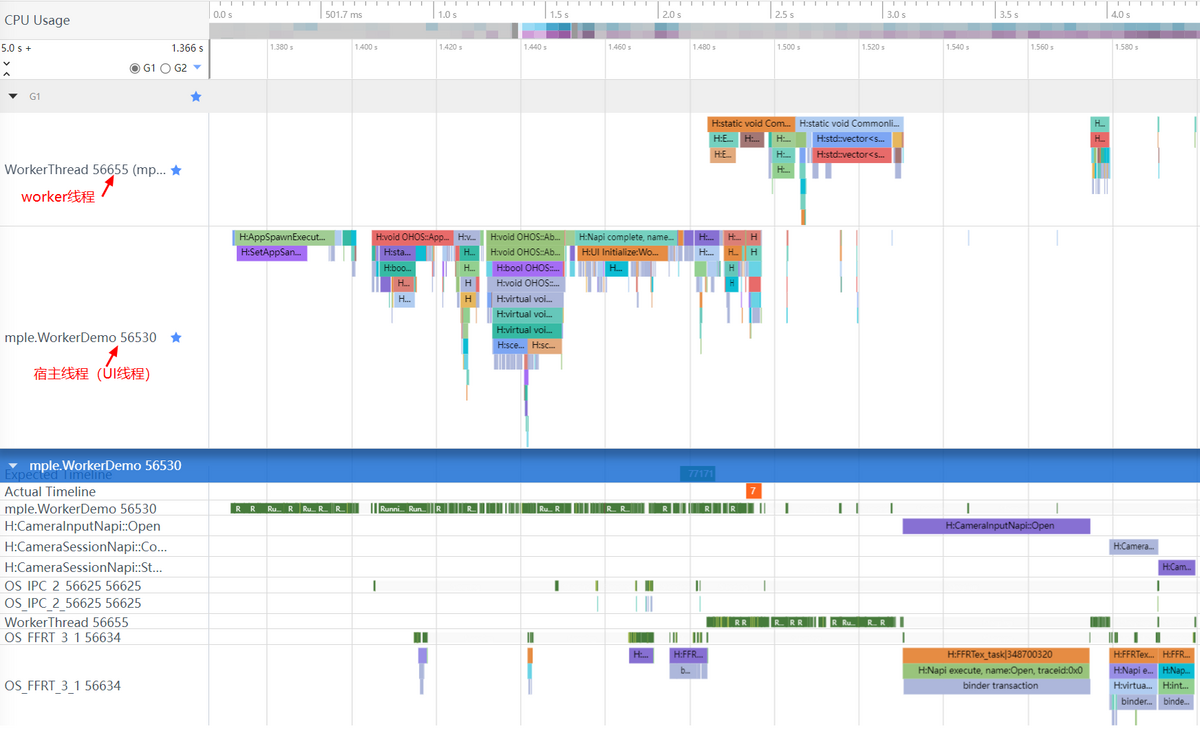The height and width of the screenshot is (733, 1200).
Task: Select the H:CameraInputNapi::Open row label
Action: point(82,526)
